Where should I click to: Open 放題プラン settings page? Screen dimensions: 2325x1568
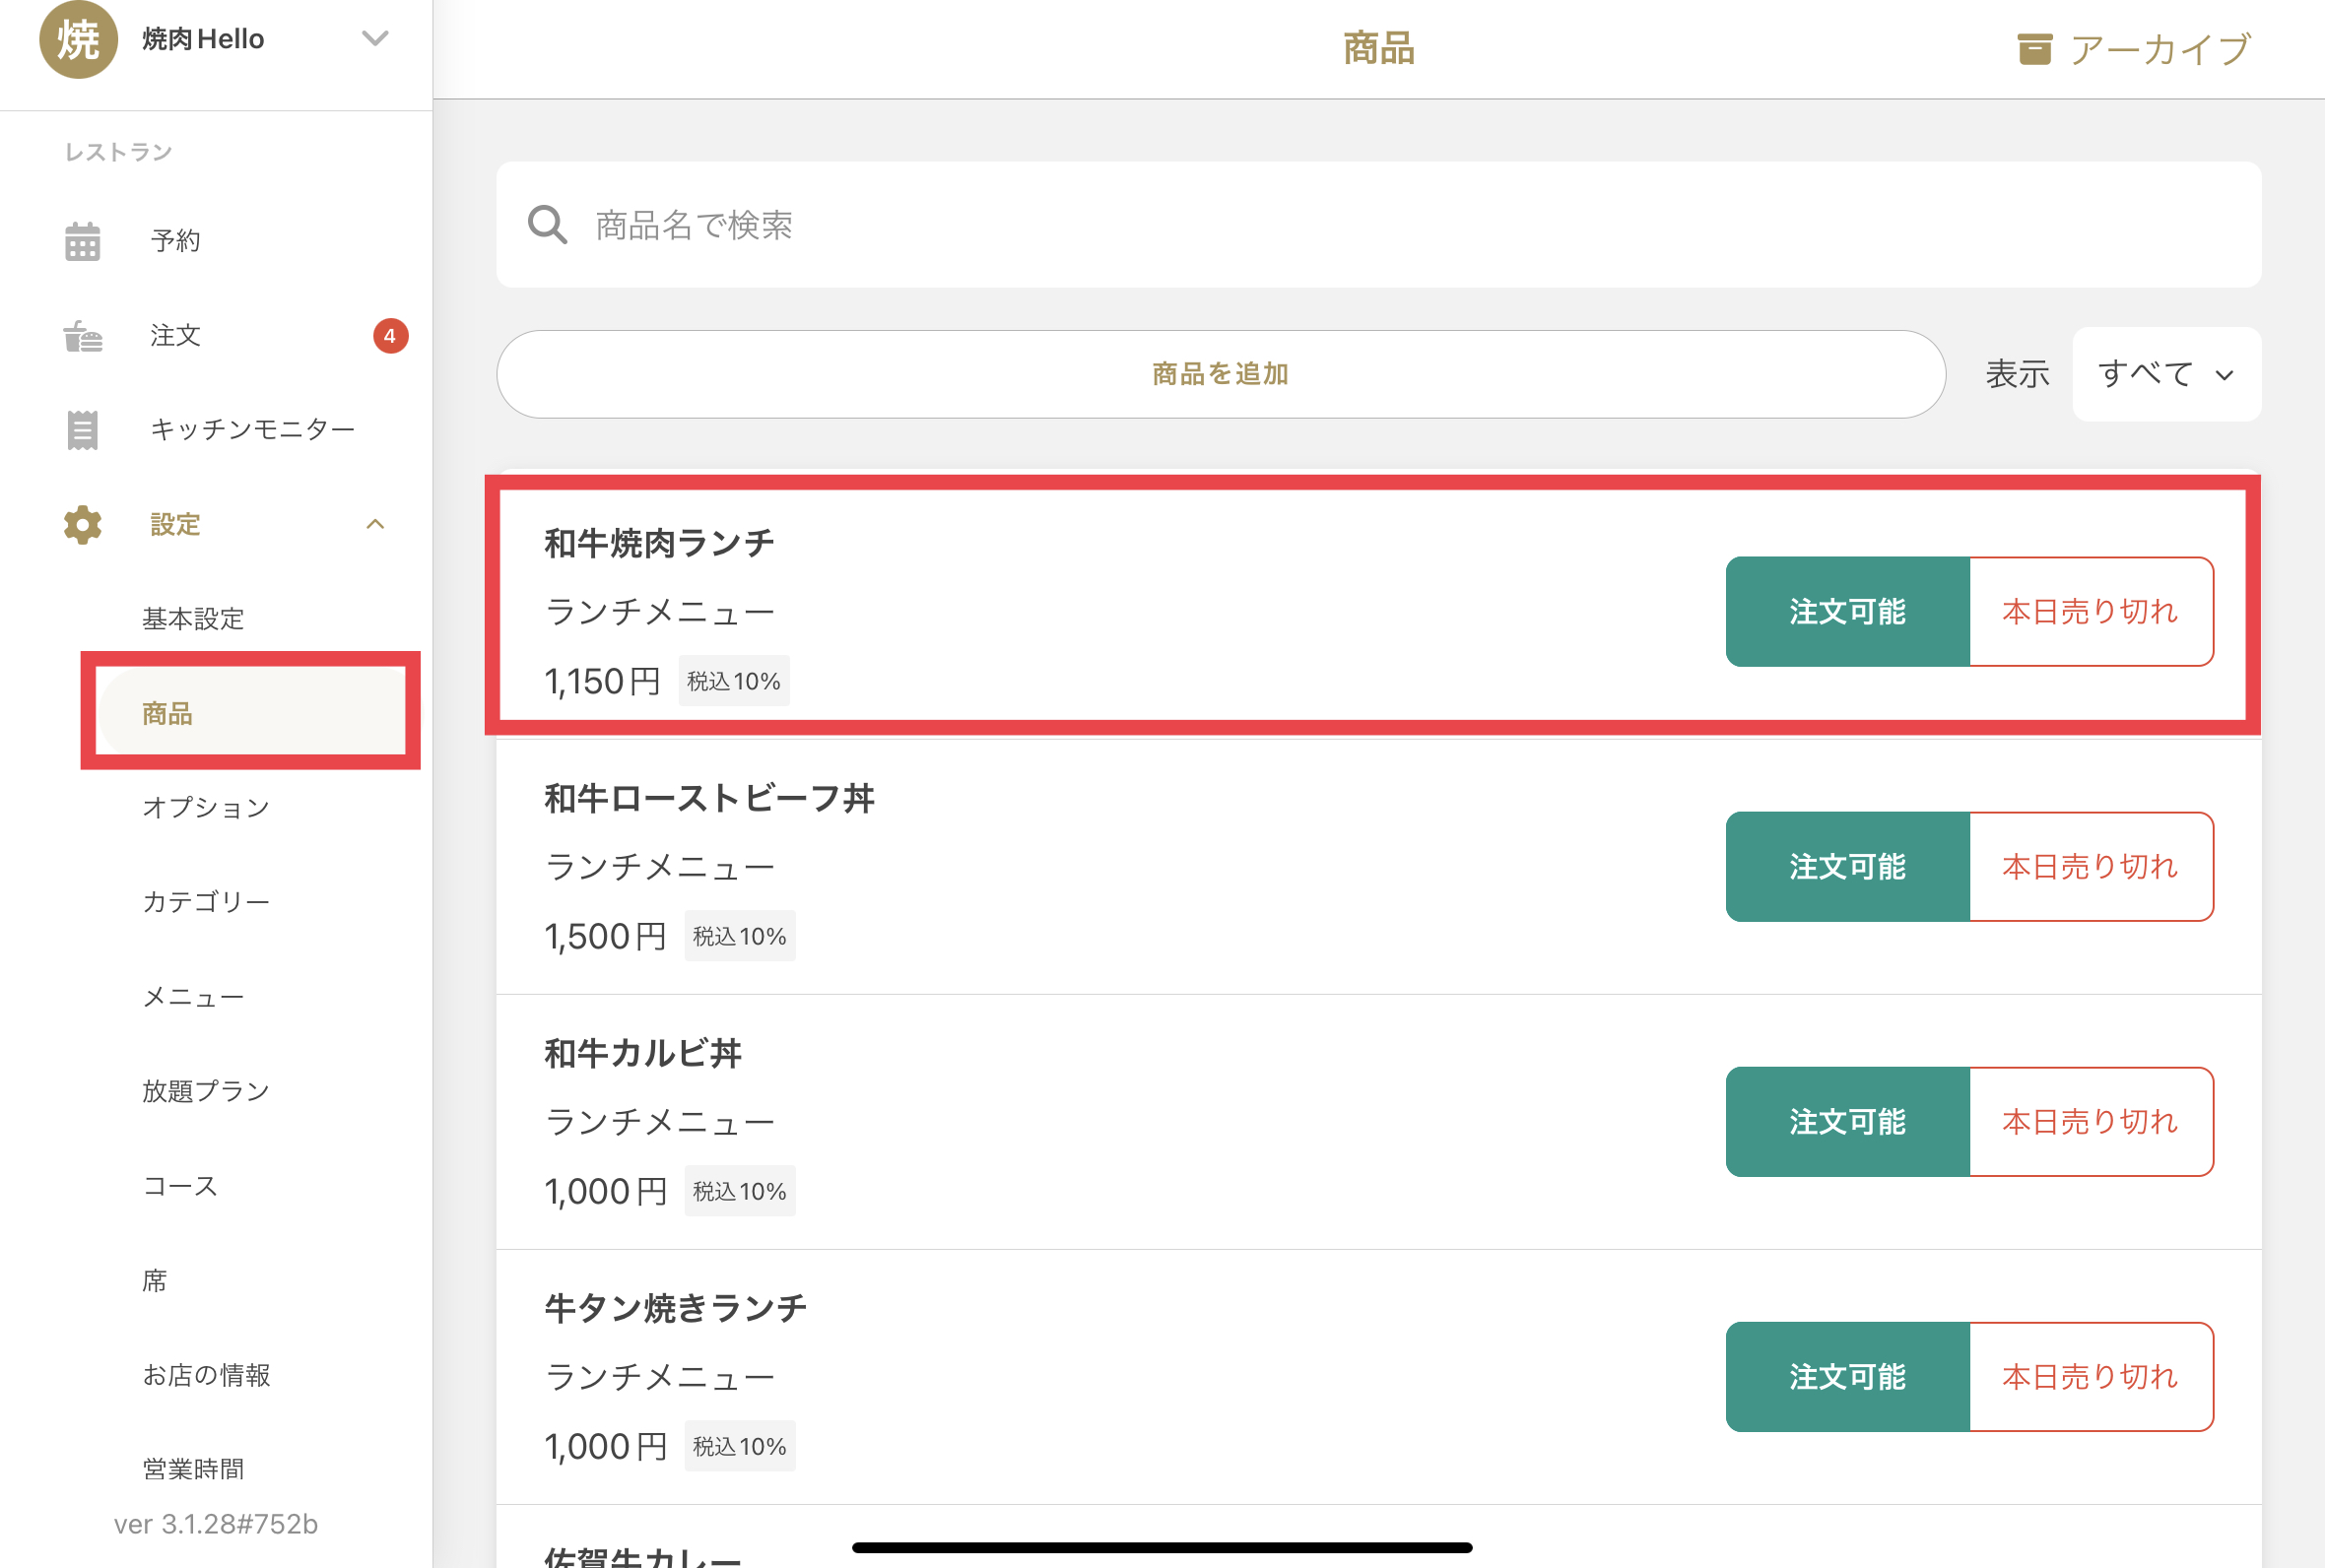pos(206,1091)
